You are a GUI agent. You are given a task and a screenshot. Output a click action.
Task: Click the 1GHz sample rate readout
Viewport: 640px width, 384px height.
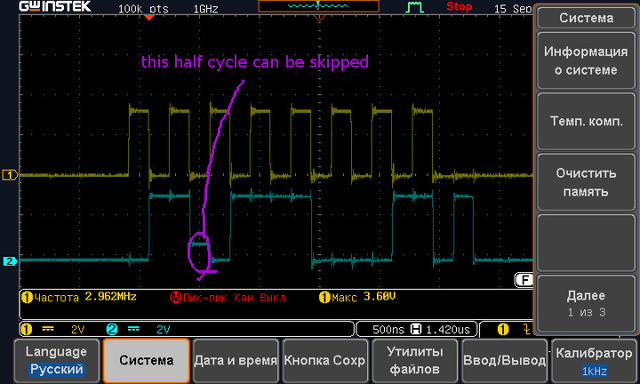click(x=206, y=9)
